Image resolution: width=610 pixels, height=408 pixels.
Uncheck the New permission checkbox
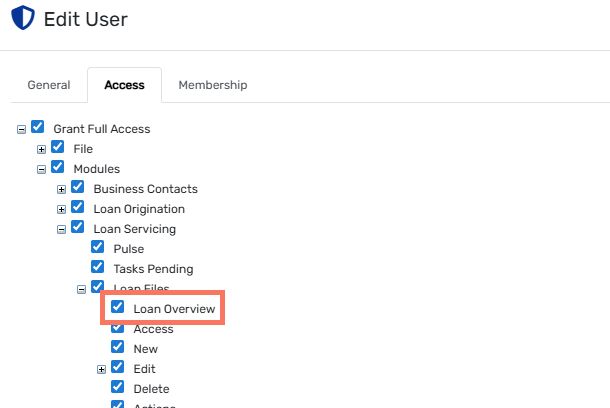coord(118,348)
